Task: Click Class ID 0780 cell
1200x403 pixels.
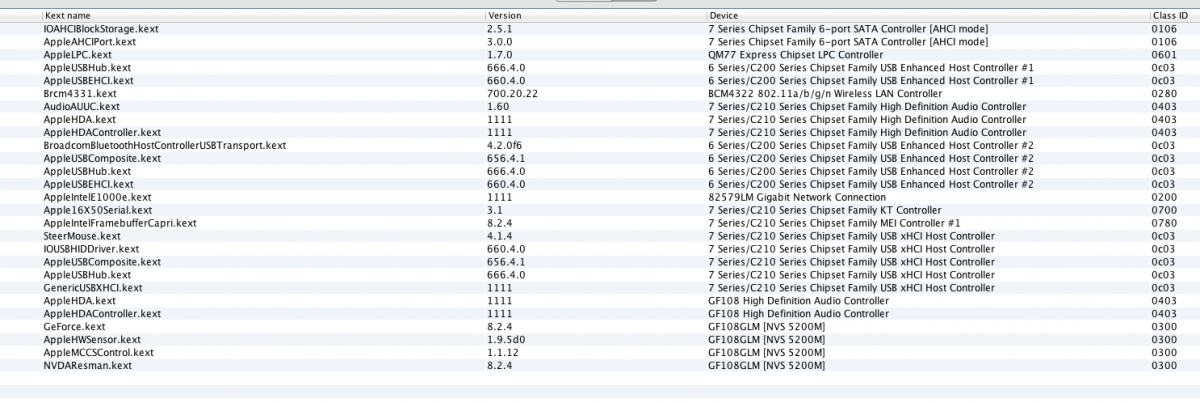Action: tap(1163, 223)
